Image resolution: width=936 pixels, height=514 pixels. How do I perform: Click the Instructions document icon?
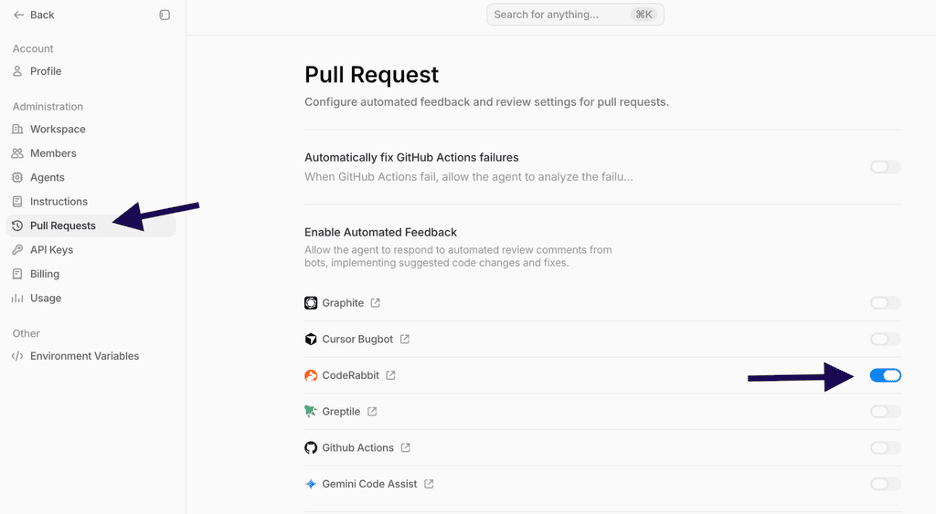pyautogui.click(x=18, y=202)
